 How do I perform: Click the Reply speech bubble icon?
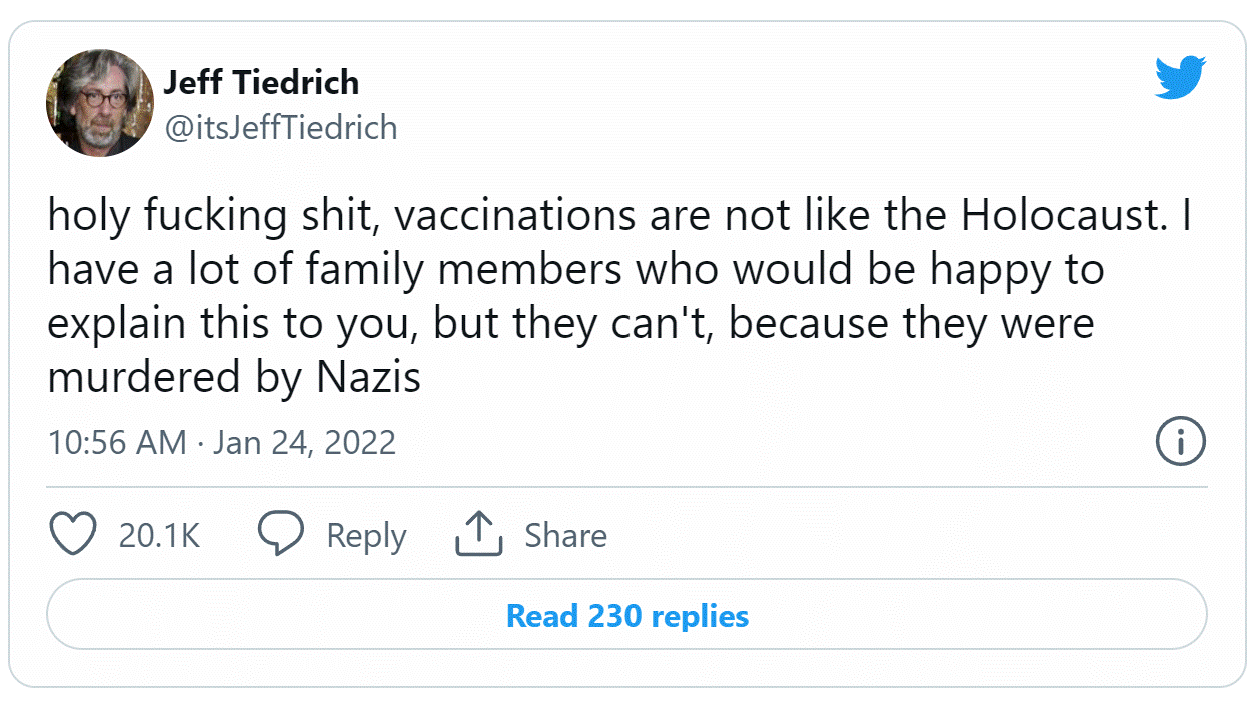283,534
